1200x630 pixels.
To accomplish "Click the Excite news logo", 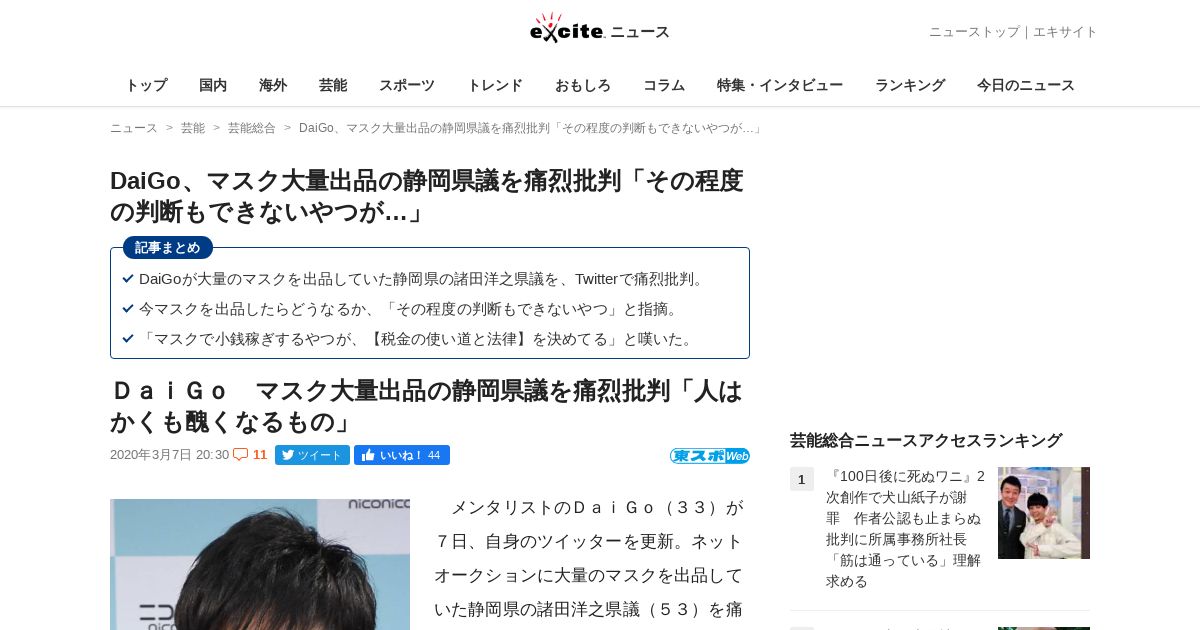I will point(599,28).
